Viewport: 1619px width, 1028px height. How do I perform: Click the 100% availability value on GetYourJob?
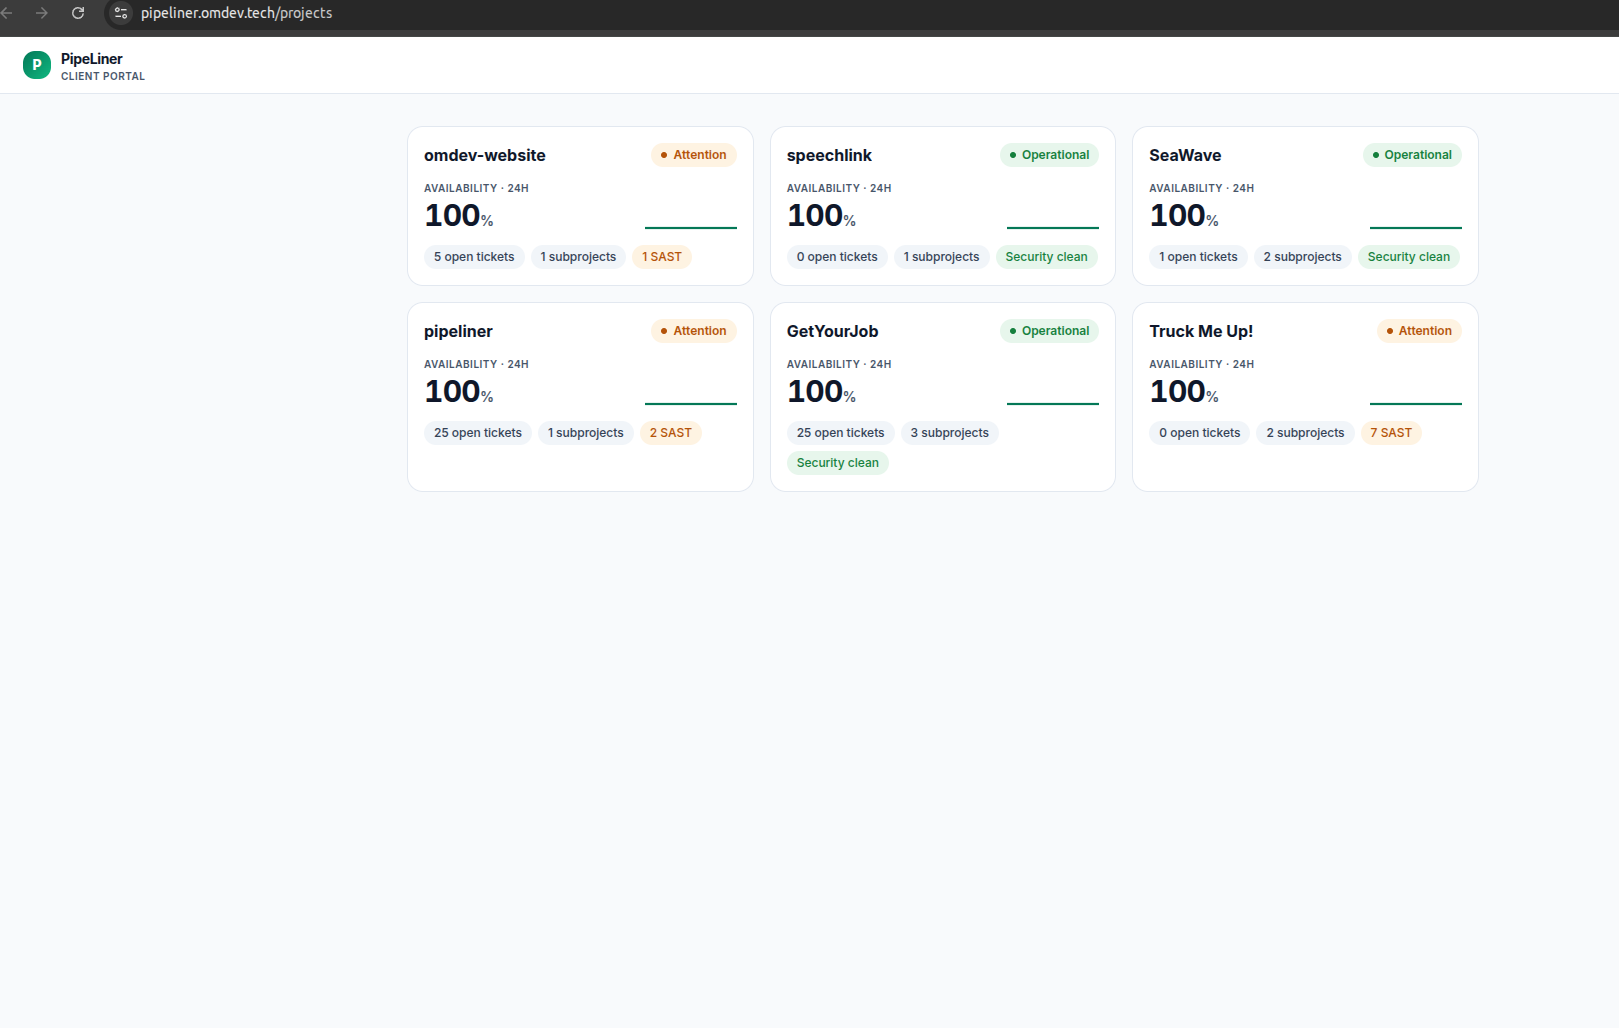822,392
